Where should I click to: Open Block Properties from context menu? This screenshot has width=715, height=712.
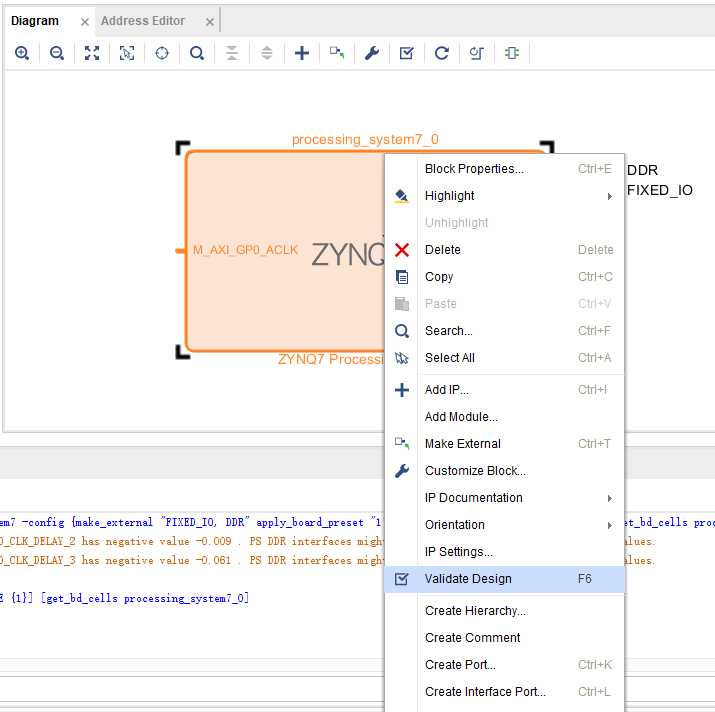(504, 169)
